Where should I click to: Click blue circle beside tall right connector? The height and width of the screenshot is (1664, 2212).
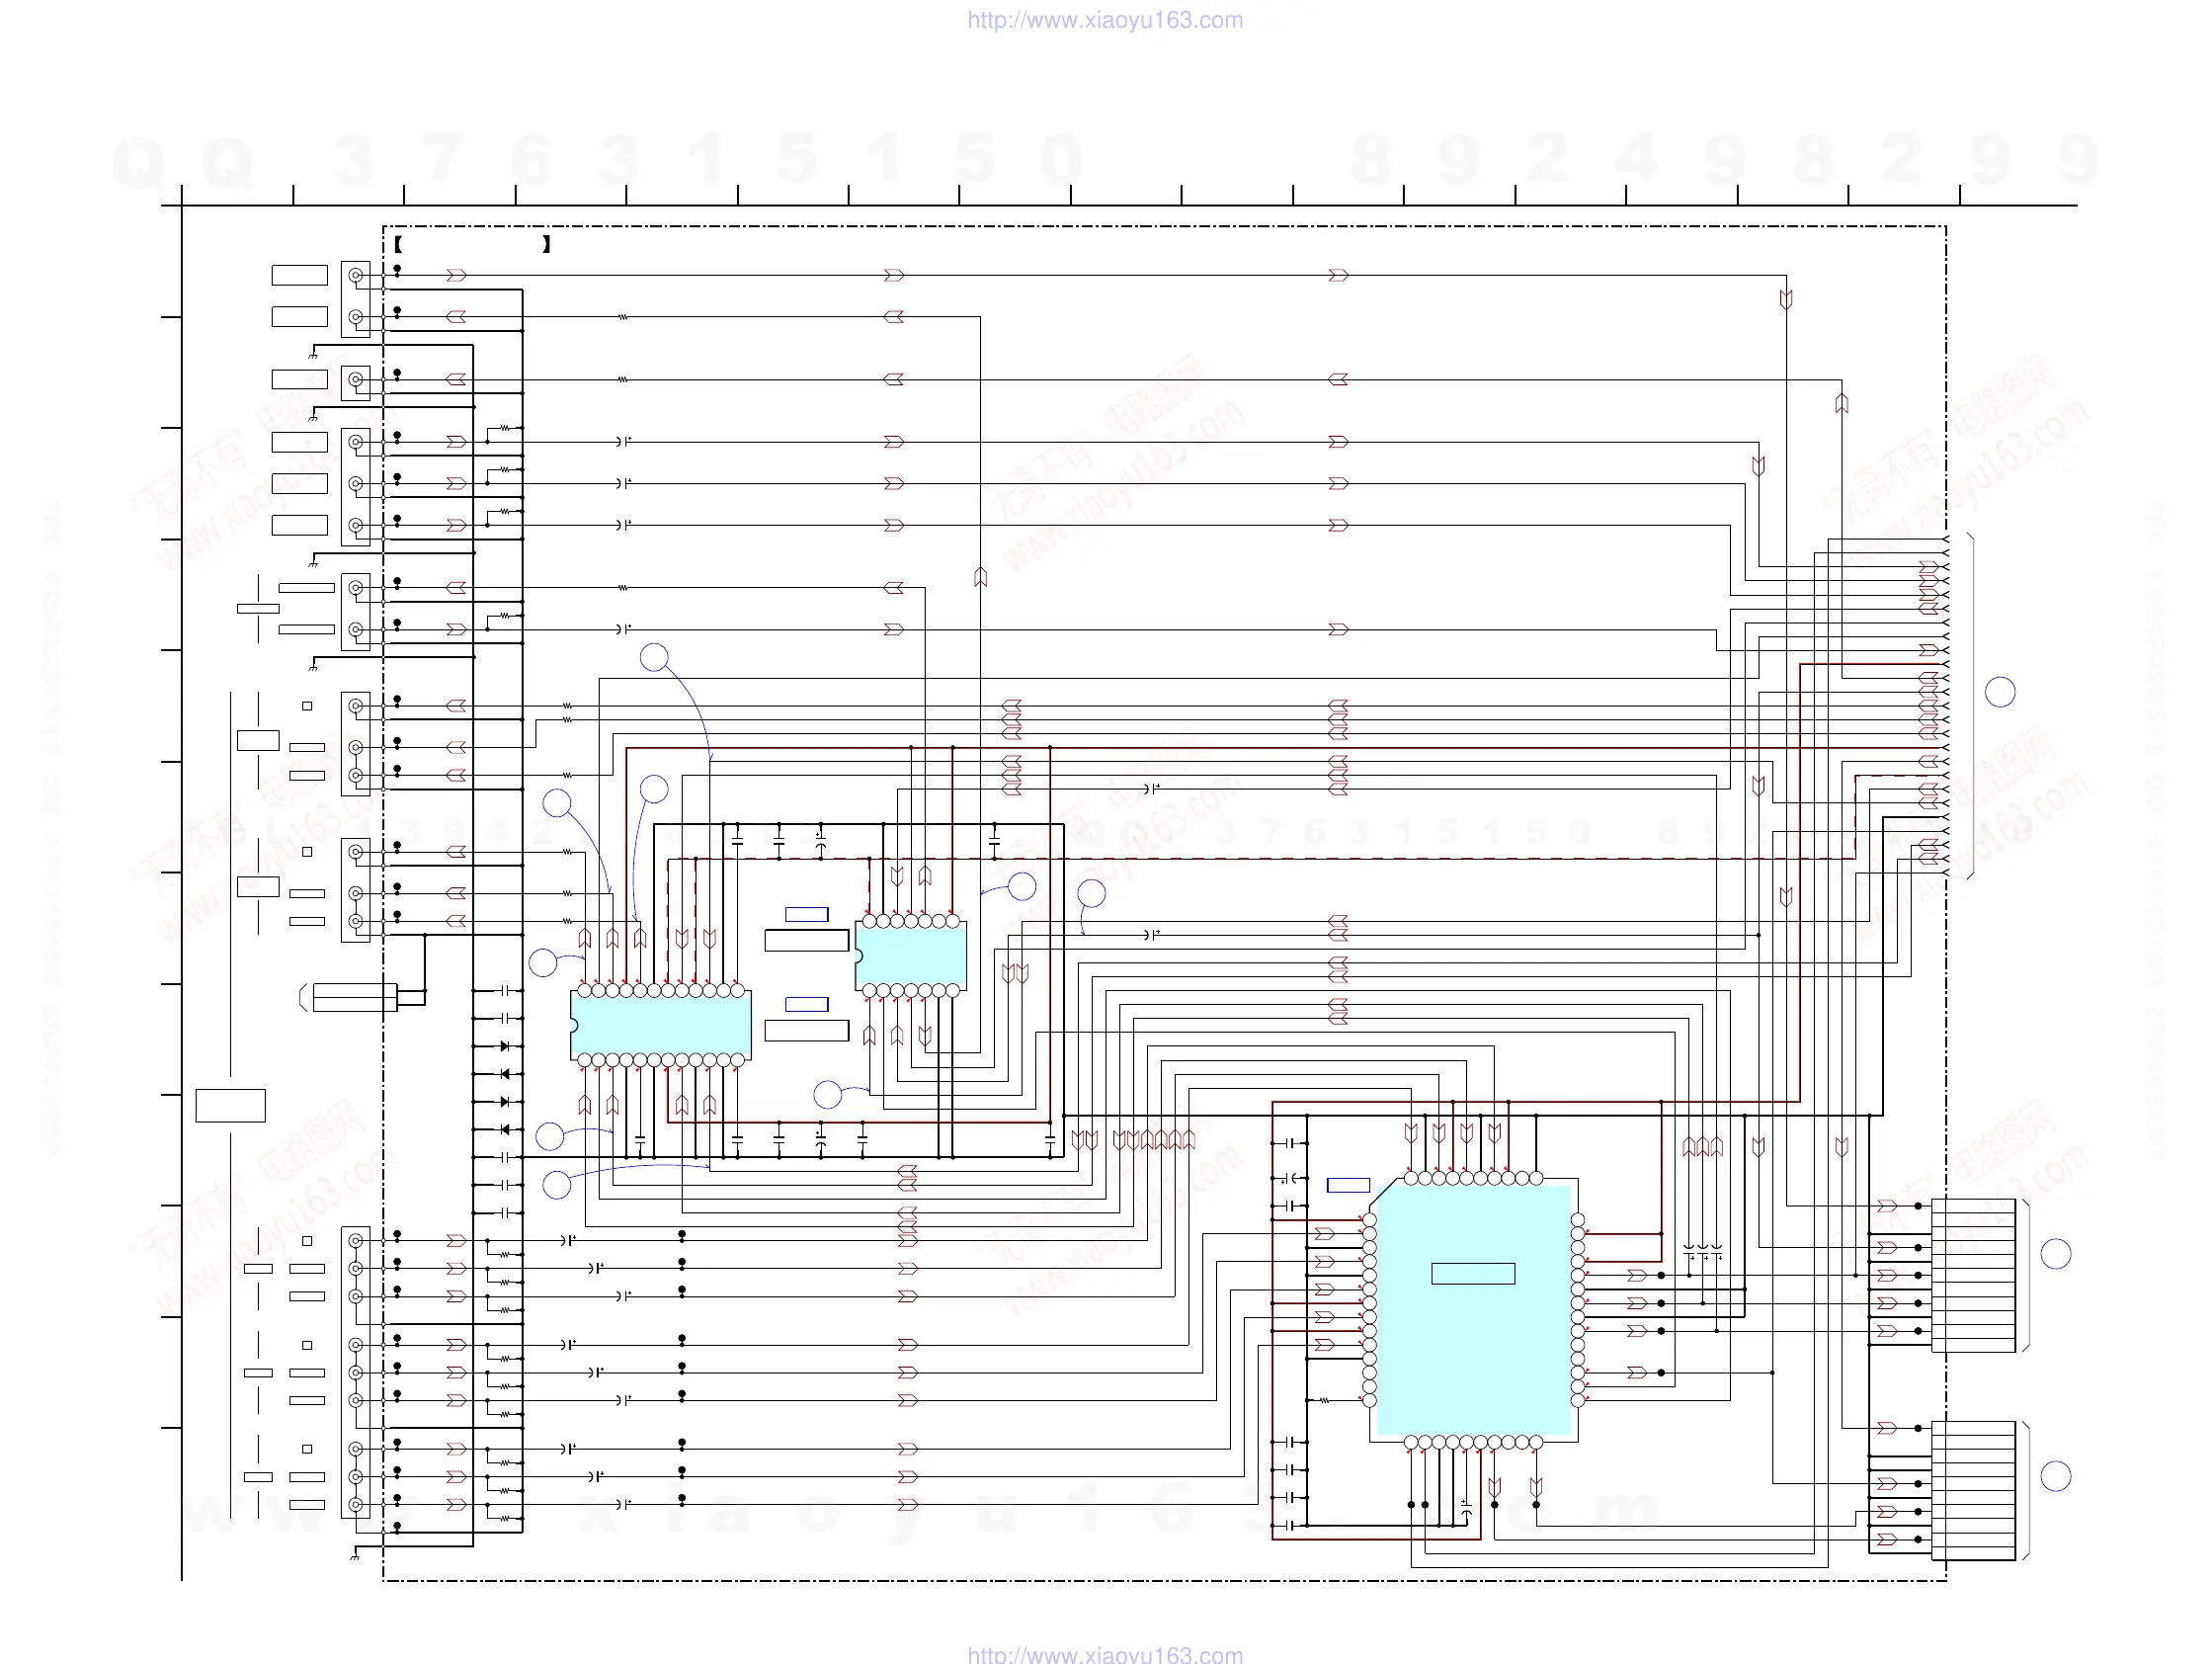[2000, 692]
